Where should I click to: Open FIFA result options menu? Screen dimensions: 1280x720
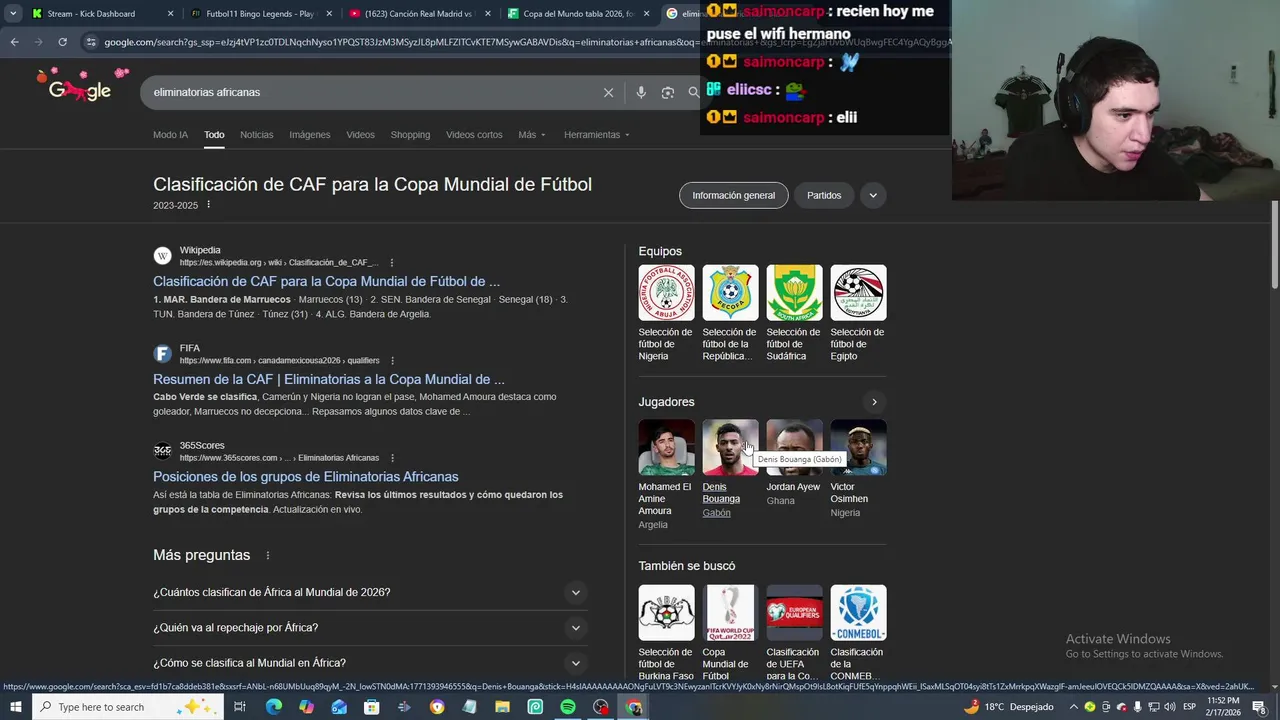coord(392,361)
